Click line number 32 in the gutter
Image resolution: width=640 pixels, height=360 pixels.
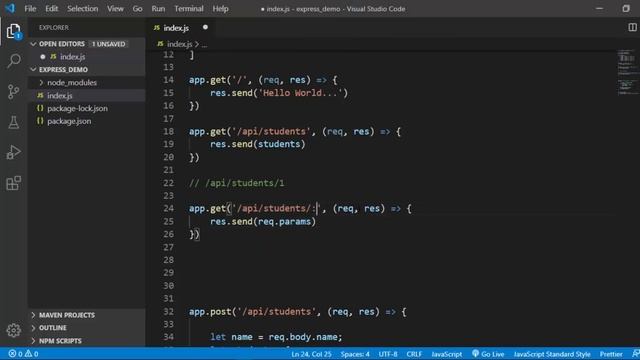169,312
